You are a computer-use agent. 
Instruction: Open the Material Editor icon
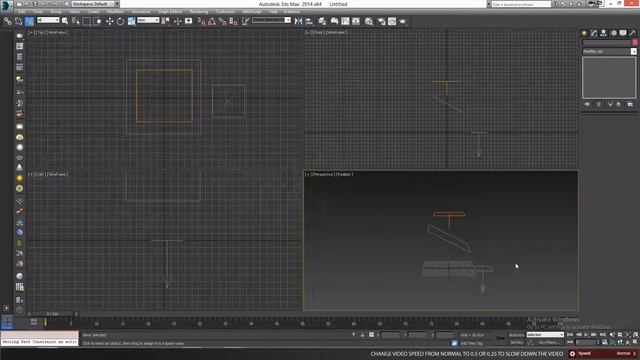[x=369, y=21]
